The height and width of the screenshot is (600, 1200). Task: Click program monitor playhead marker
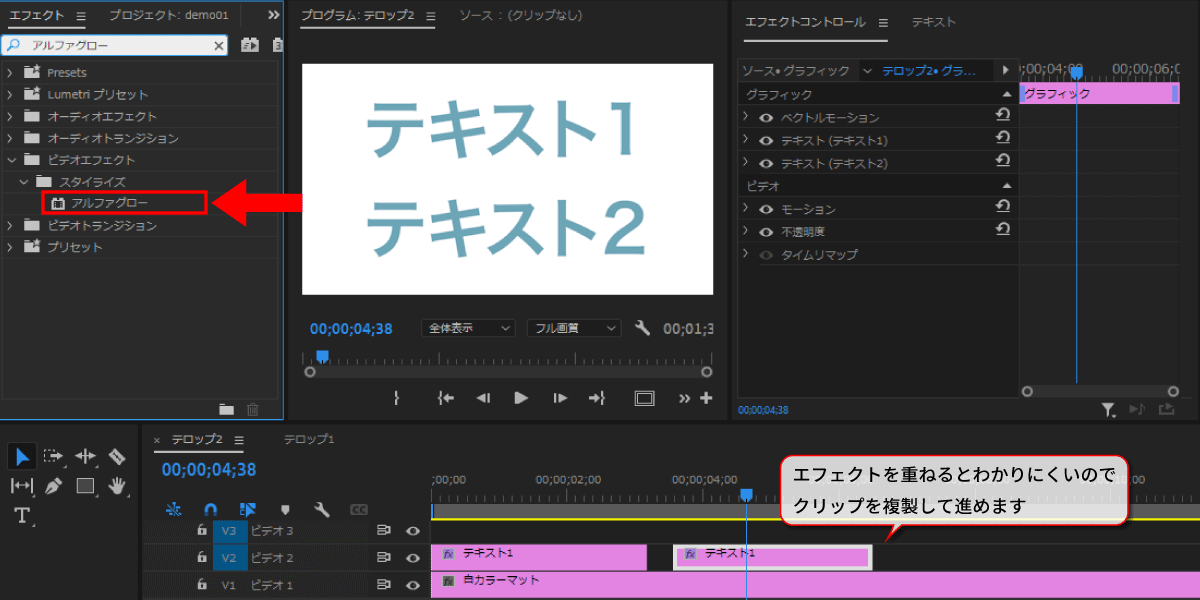[x=322, y=356]
